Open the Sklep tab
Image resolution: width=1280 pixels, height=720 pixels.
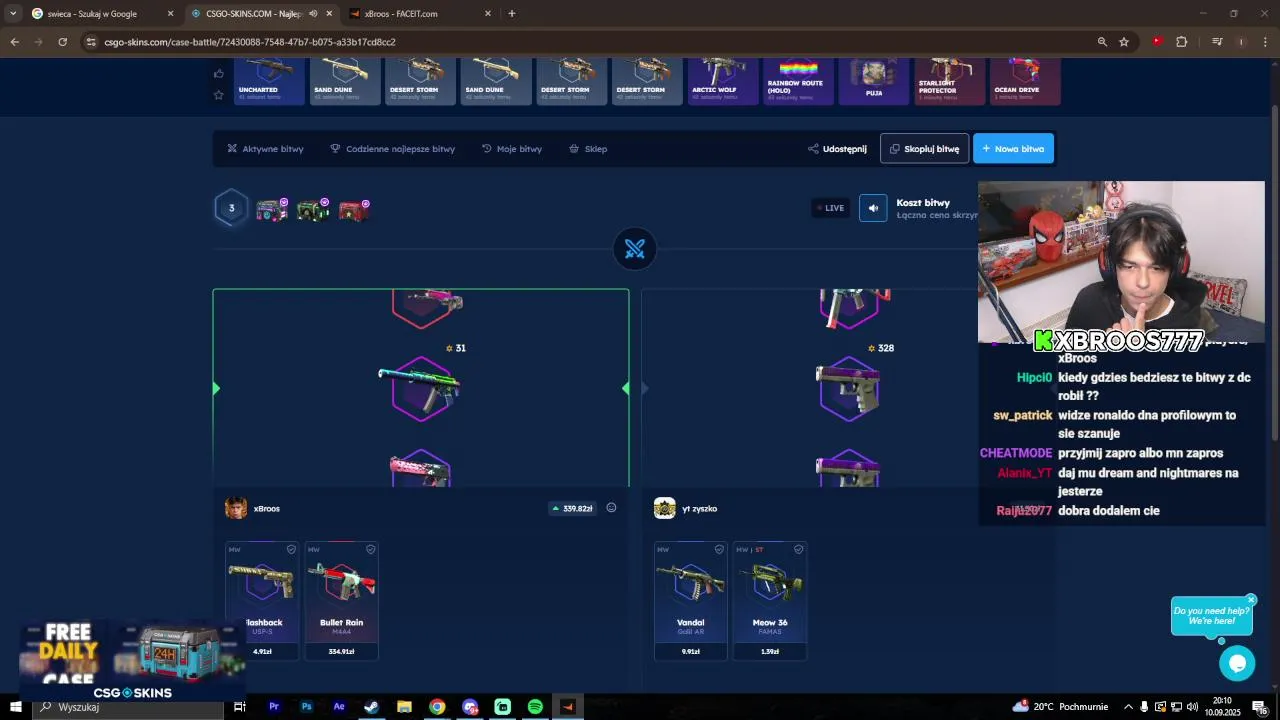pos(588,149)
